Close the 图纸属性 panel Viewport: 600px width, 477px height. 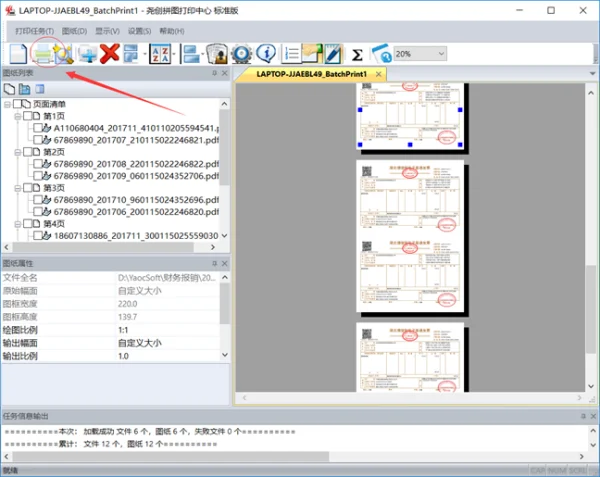click(x=225, y=263)
